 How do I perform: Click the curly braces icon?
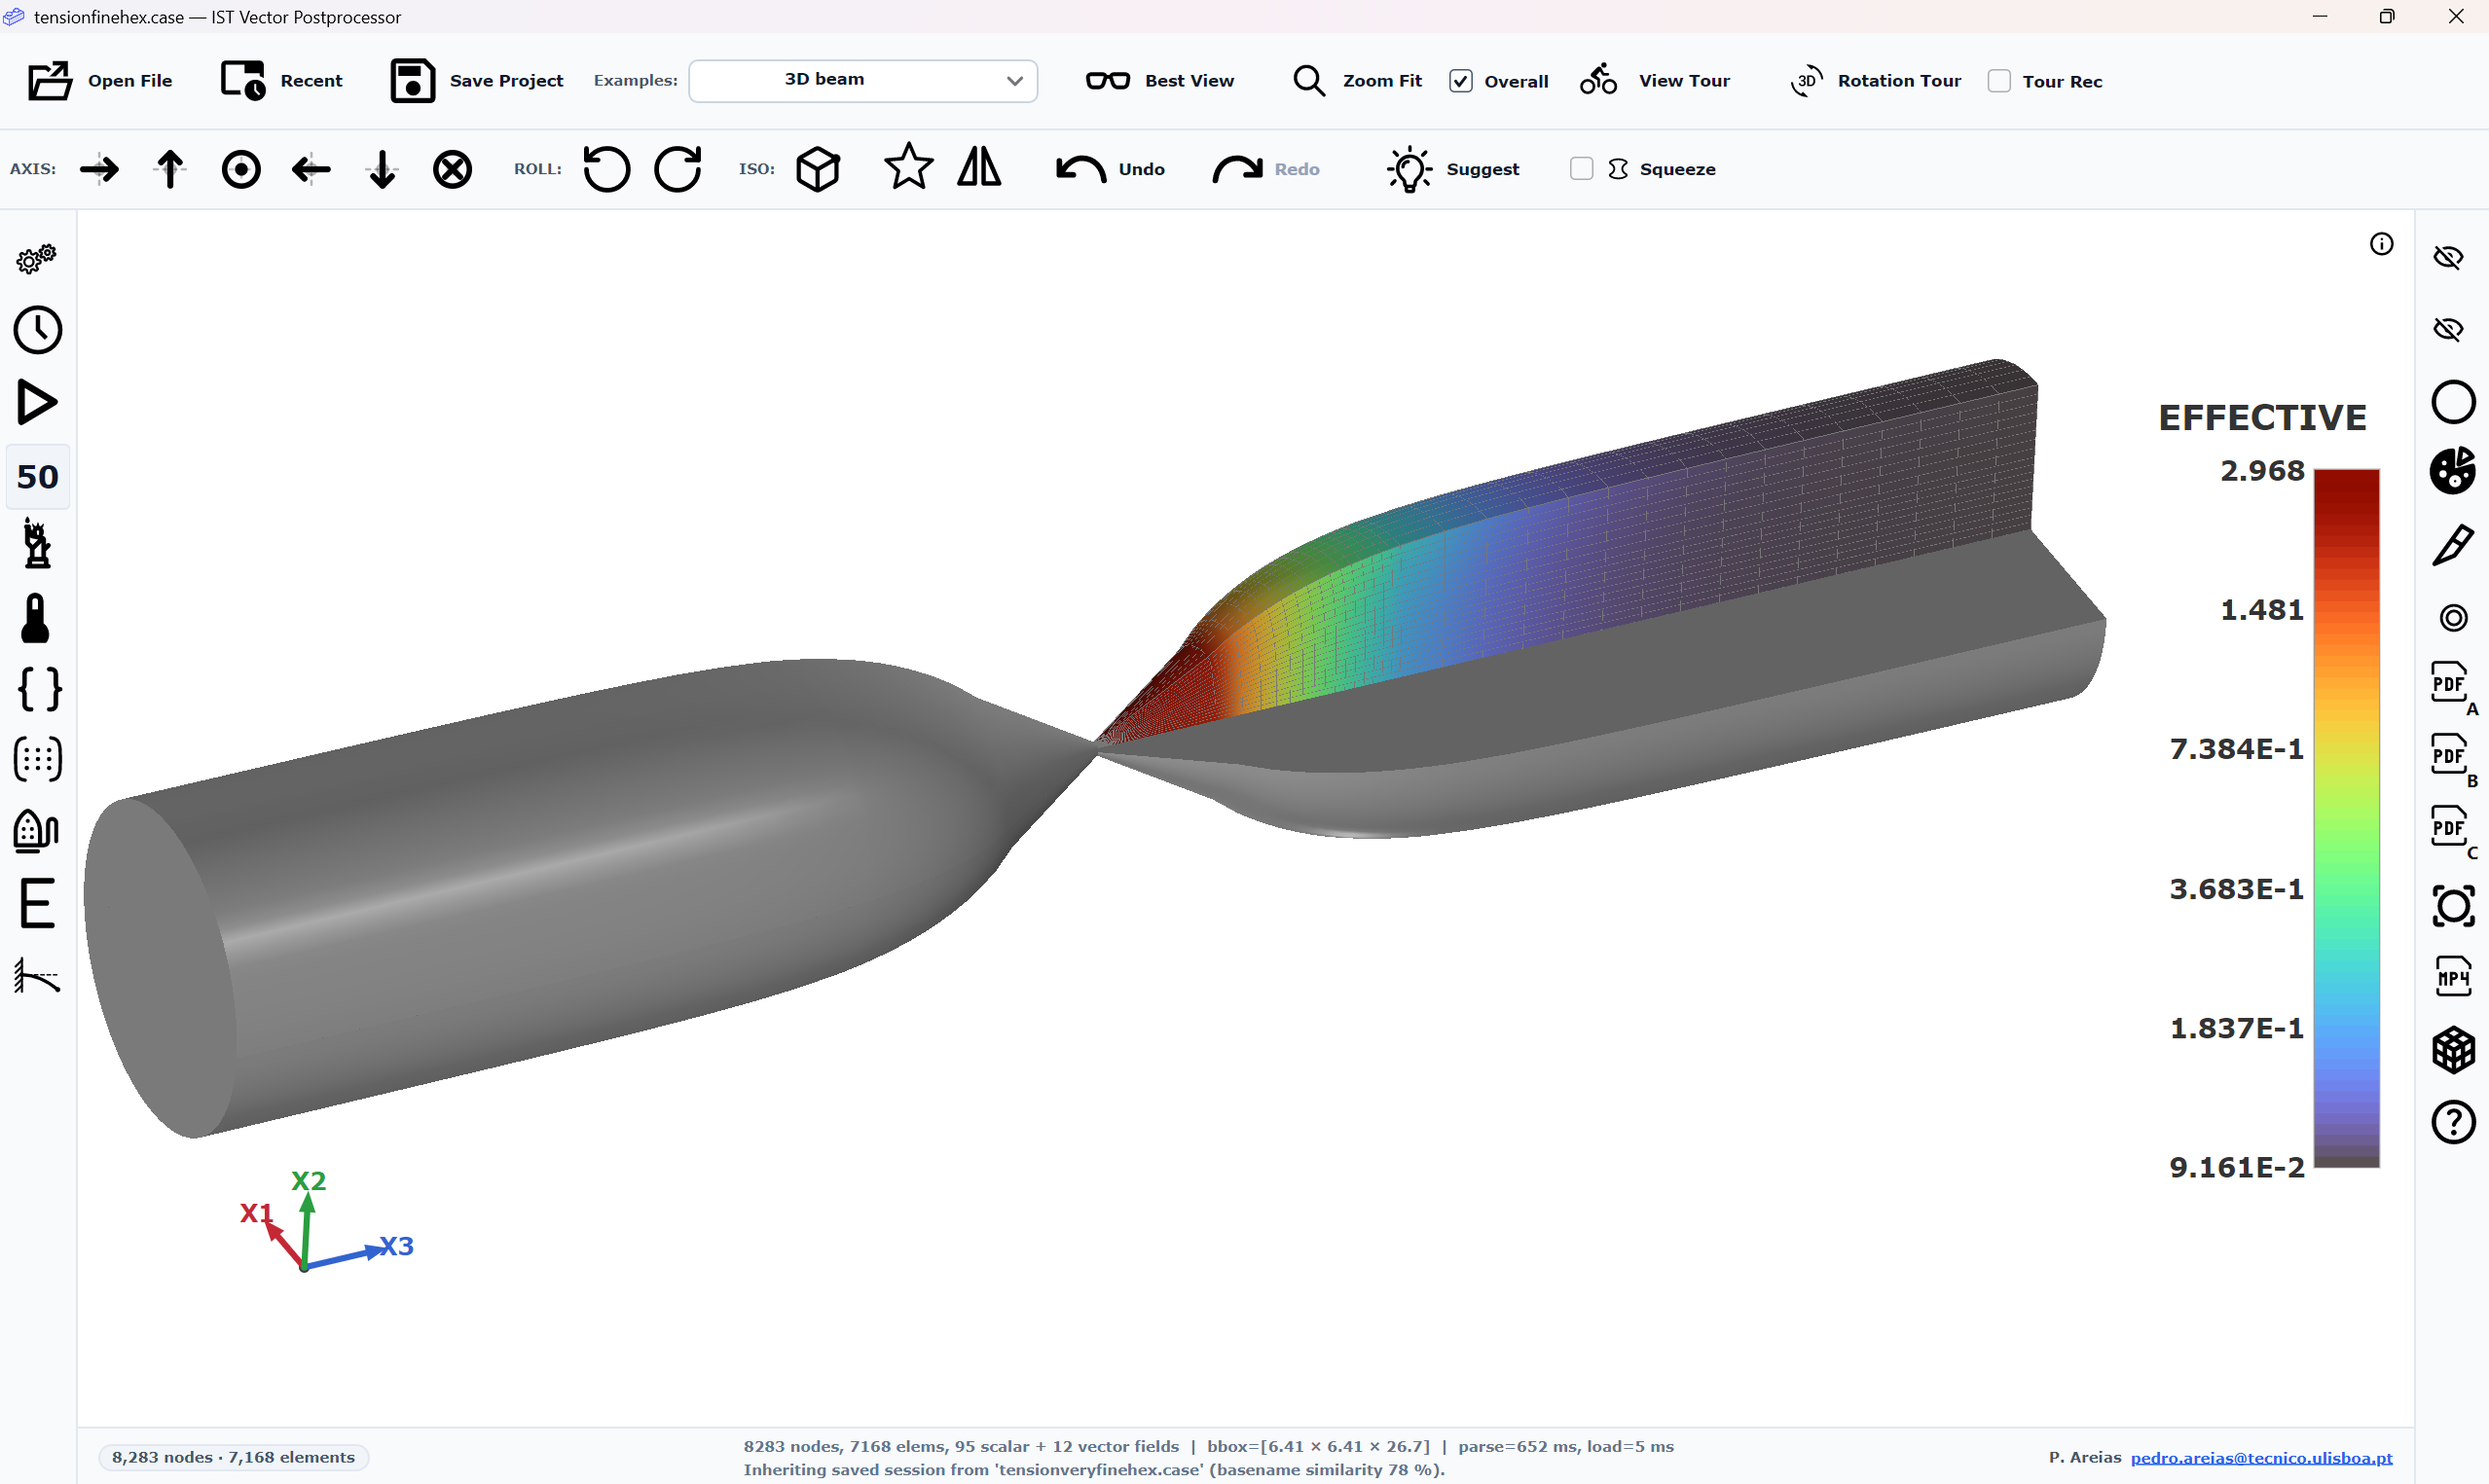[39, 689]
